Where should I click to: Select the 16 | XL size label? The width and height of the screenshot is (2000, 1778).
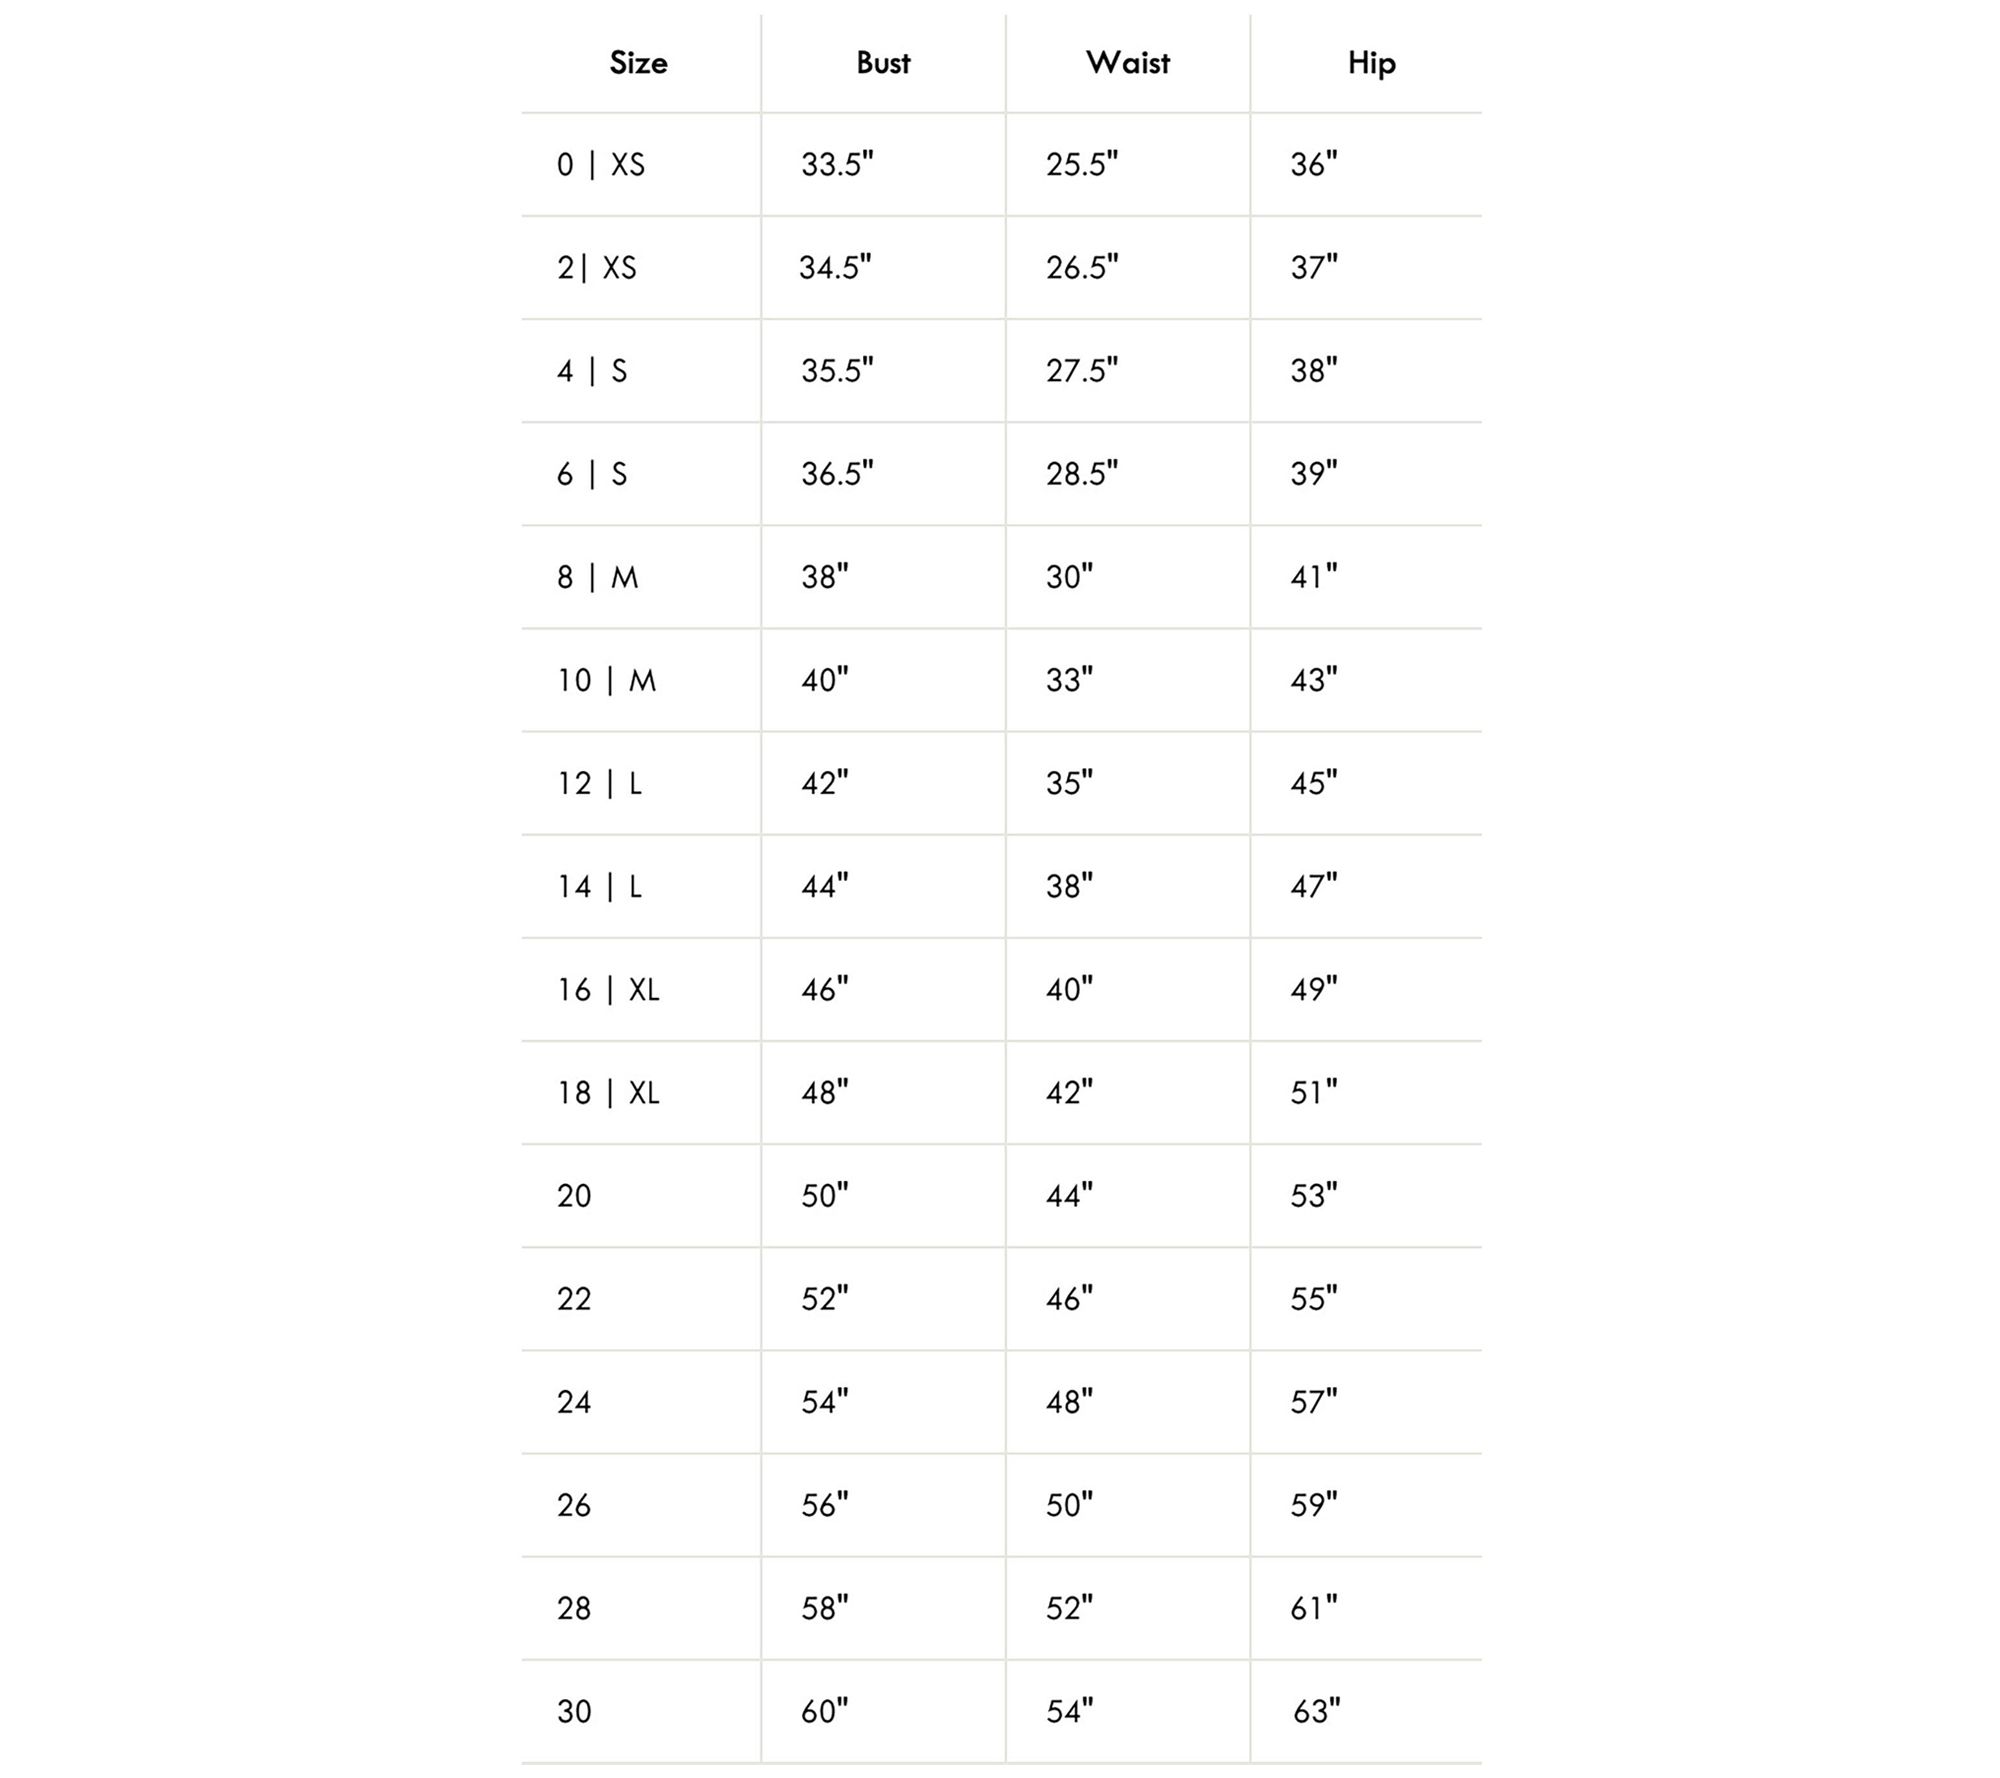(x=608, y=990)
